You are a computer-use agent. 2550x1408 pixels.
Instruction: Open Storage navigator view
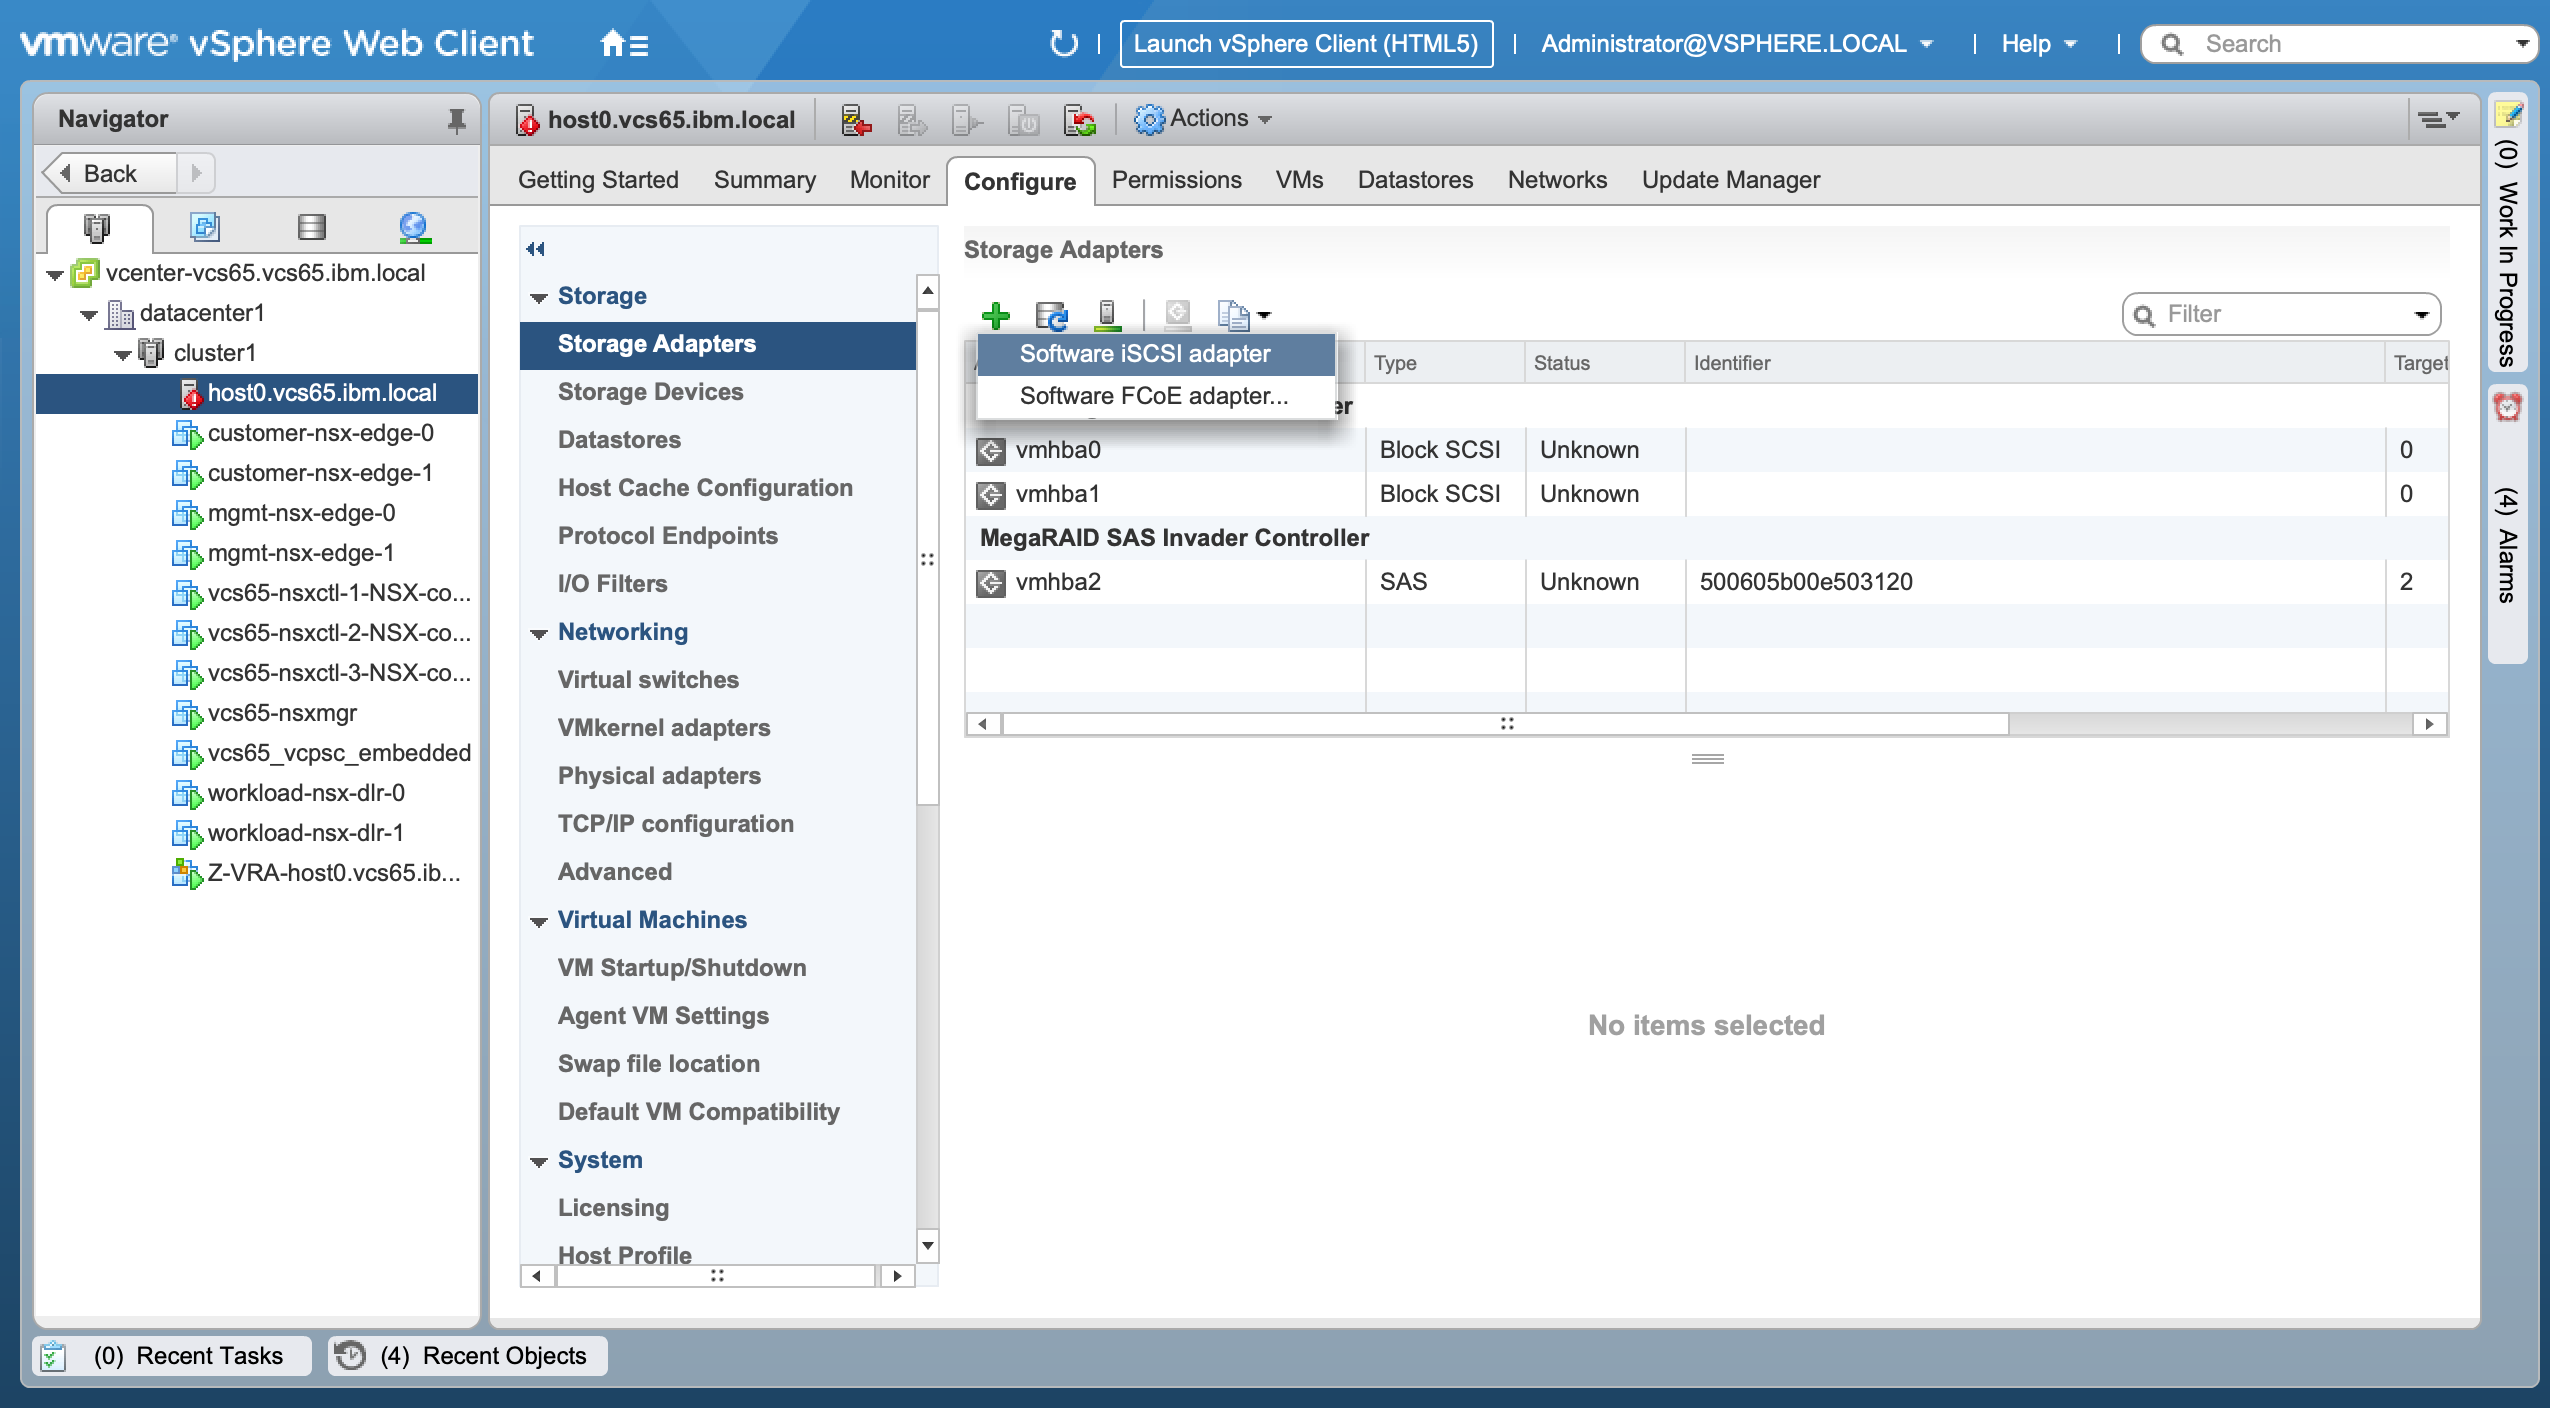[312, 227]
